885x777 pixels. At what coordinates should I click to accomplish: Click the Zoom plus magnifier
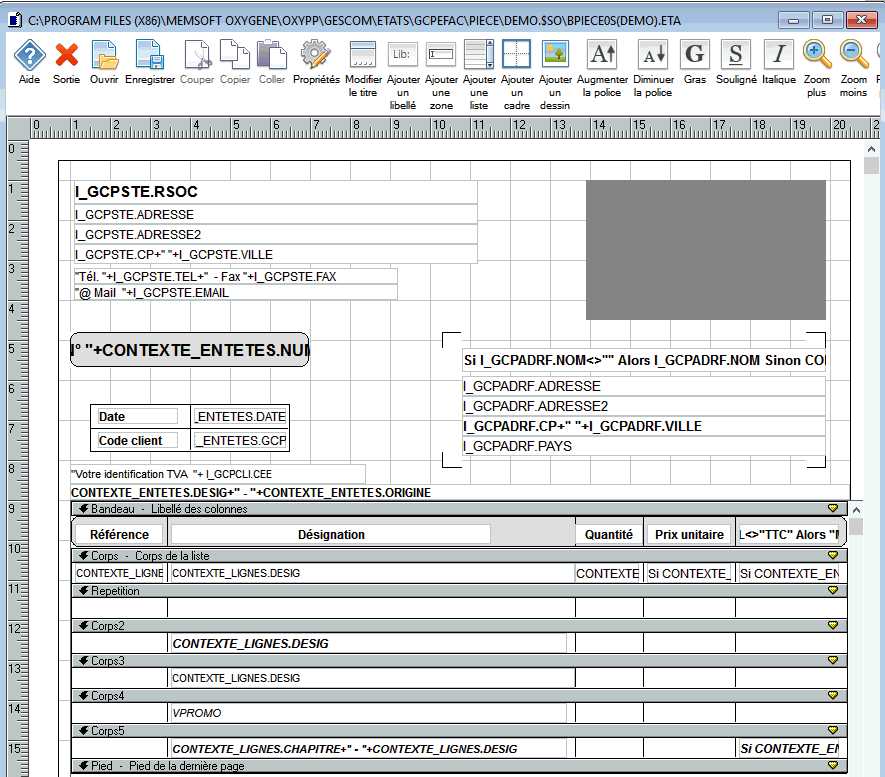coord(817,55)
